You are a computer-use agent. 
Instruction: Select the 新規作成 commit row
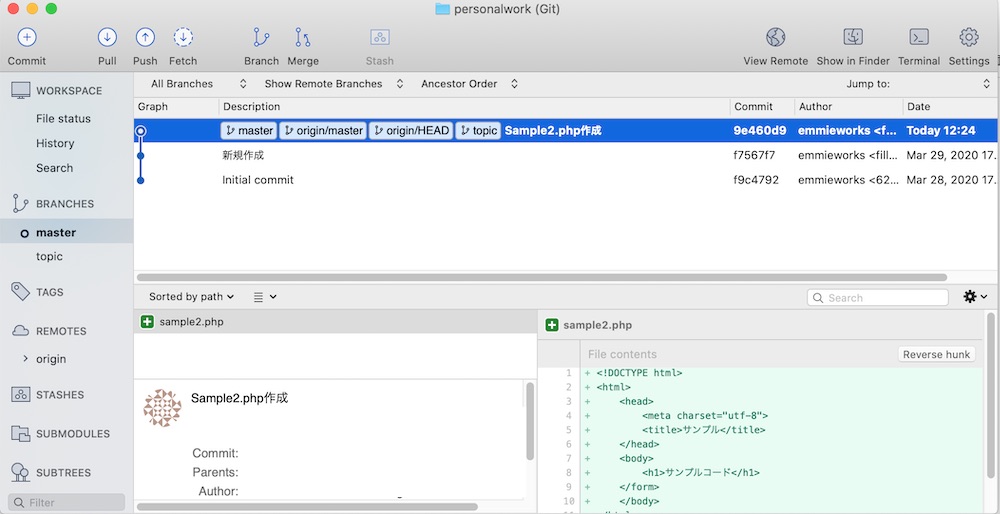point(566,155)
